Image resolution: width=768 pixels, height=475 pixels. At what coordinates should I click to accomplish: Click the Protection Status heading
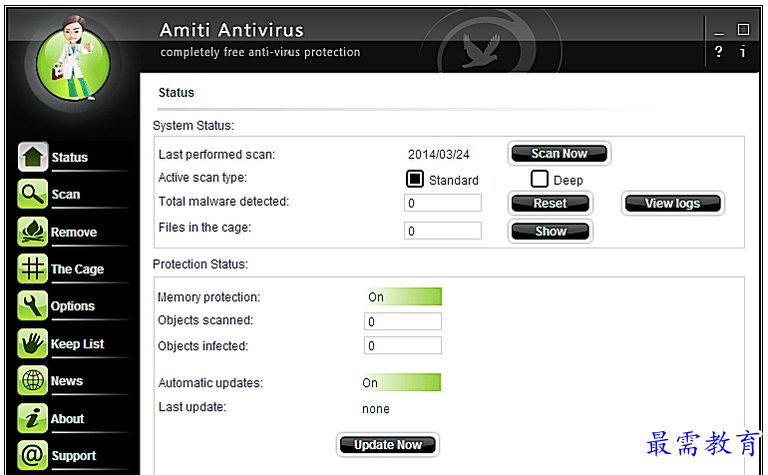200,264
